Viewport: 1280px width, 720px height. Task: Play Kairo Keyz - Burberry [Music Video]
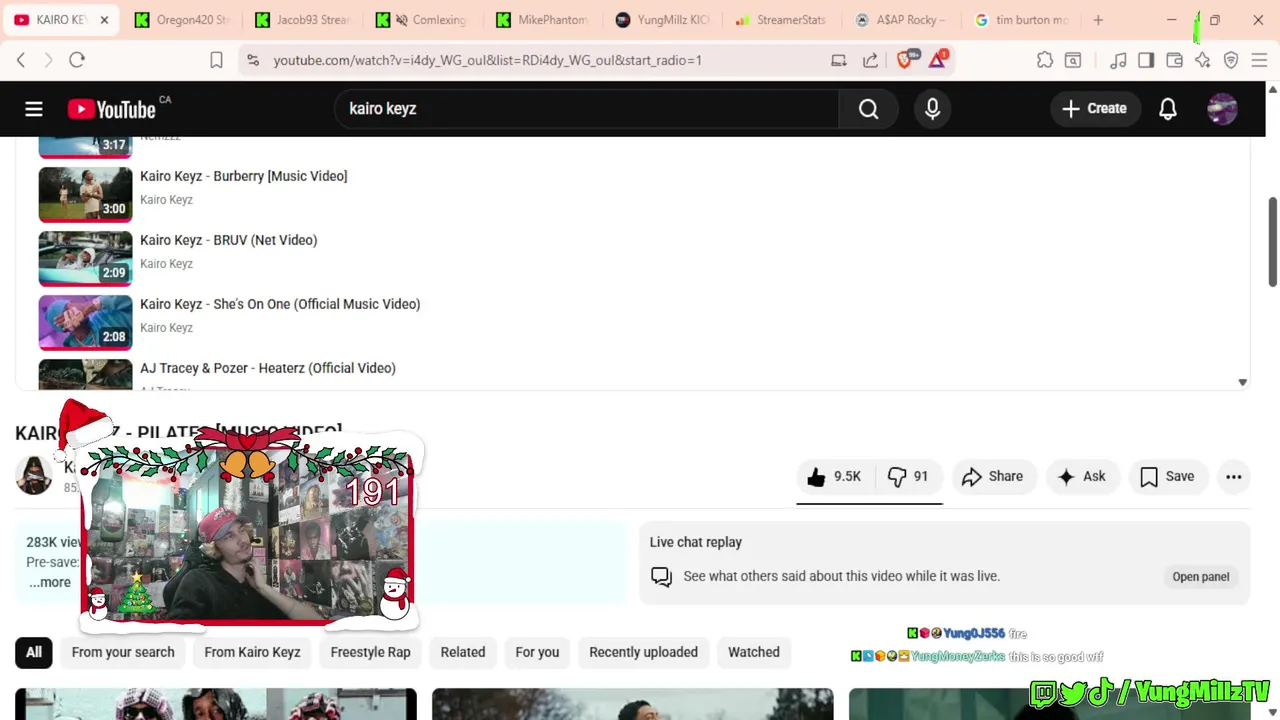tap(243, 176)
